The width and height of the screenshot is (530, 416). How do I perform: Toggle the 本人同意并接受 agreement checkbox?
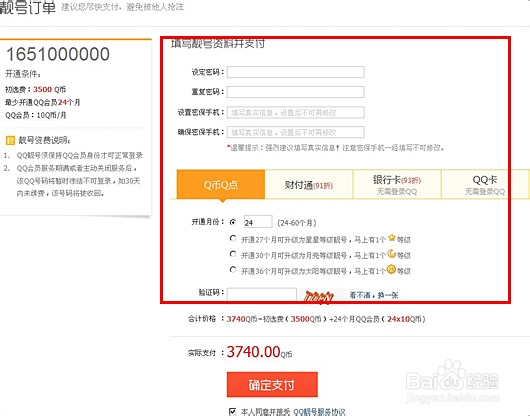[232, 411]
